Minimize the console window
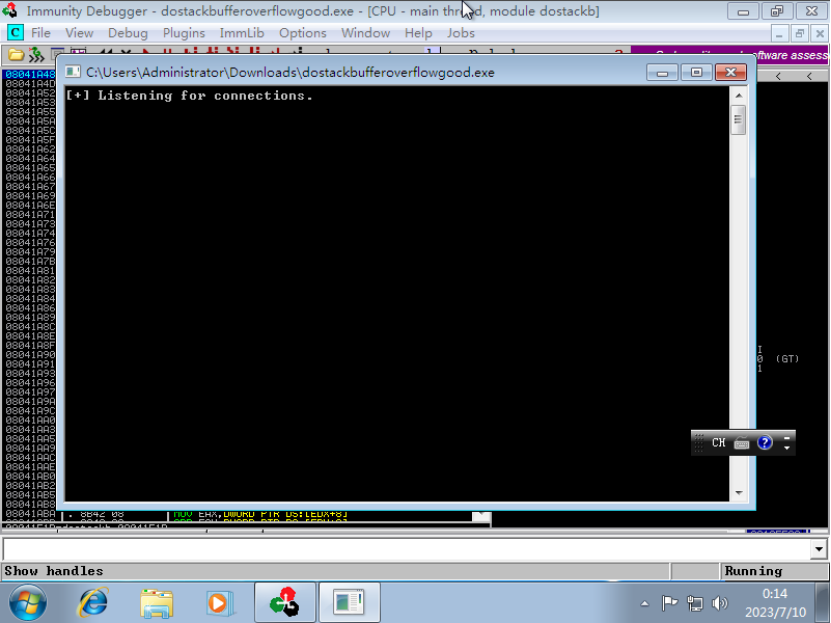Image resolution: width=831 pixels, height=623 pixels. [x=662, y=72]
